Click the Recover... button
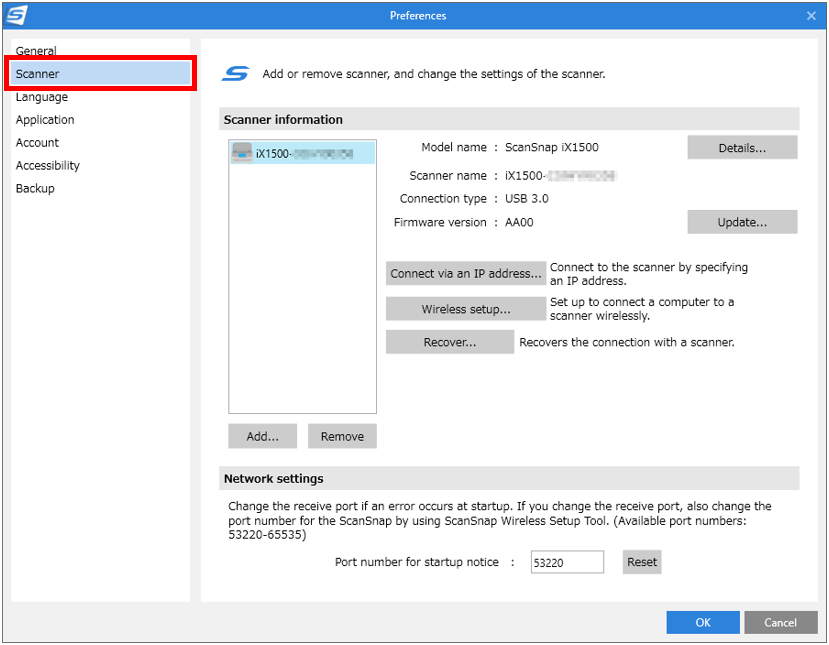This screenshot has width=829, height=645. pyautogui.click(x=450, y=342)
